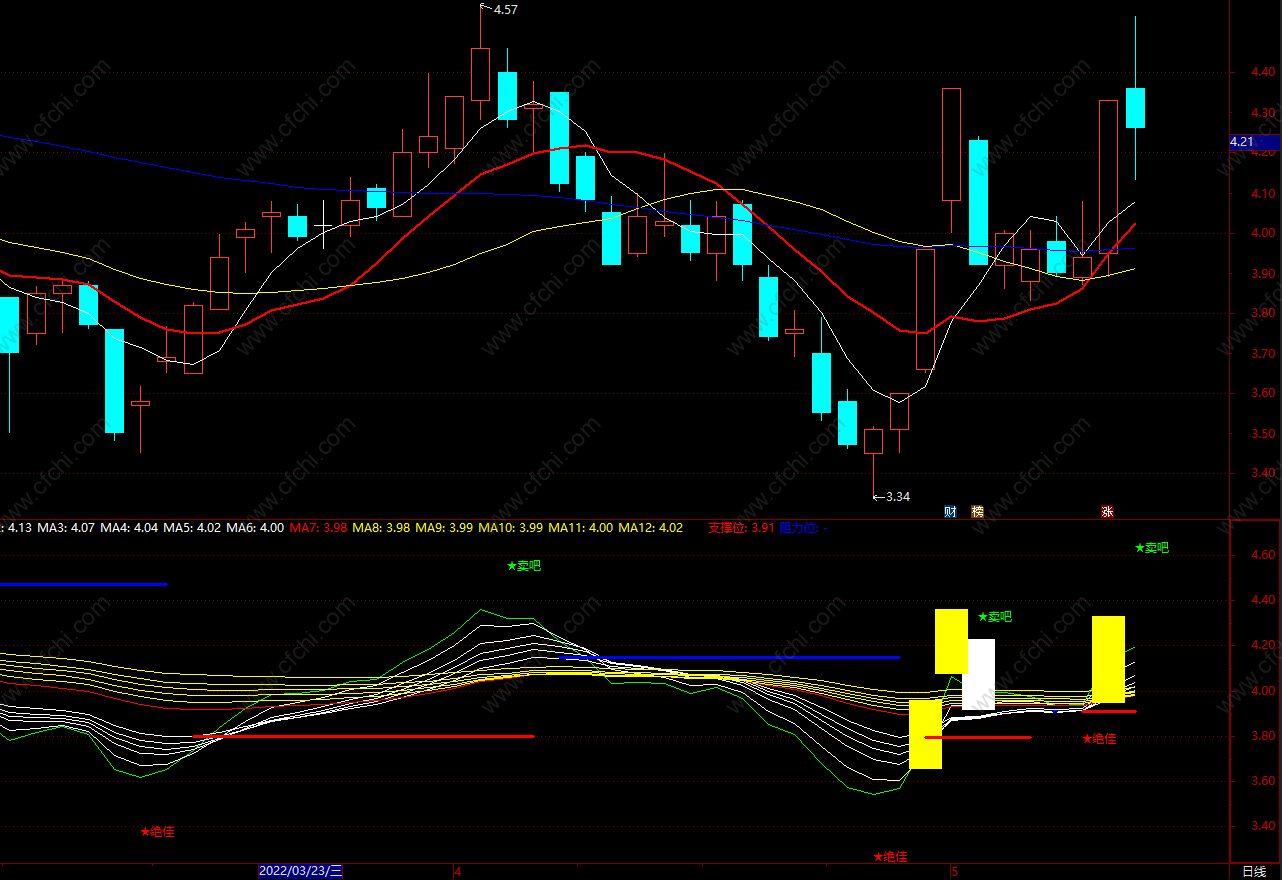The height and width of the screenshot is (880, 1282).
Task: Click the 4.57 high price label
Action: pos(505,9)
